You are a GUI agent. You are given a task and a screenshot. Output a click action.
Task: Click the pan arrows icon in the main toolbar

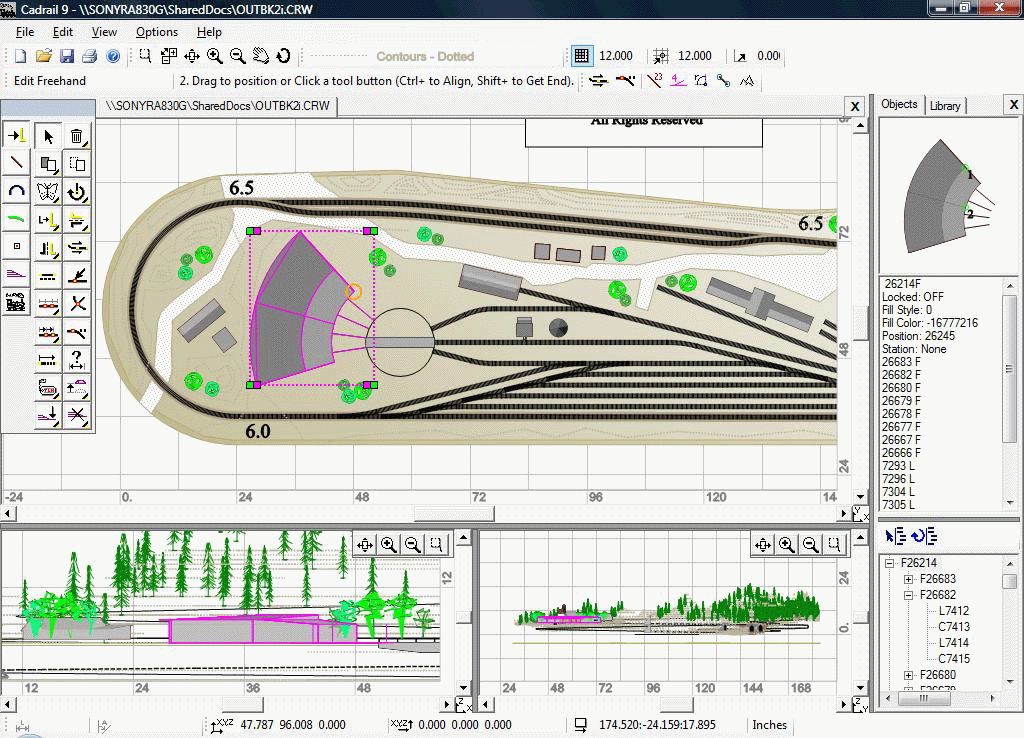[x=191, y=56]
